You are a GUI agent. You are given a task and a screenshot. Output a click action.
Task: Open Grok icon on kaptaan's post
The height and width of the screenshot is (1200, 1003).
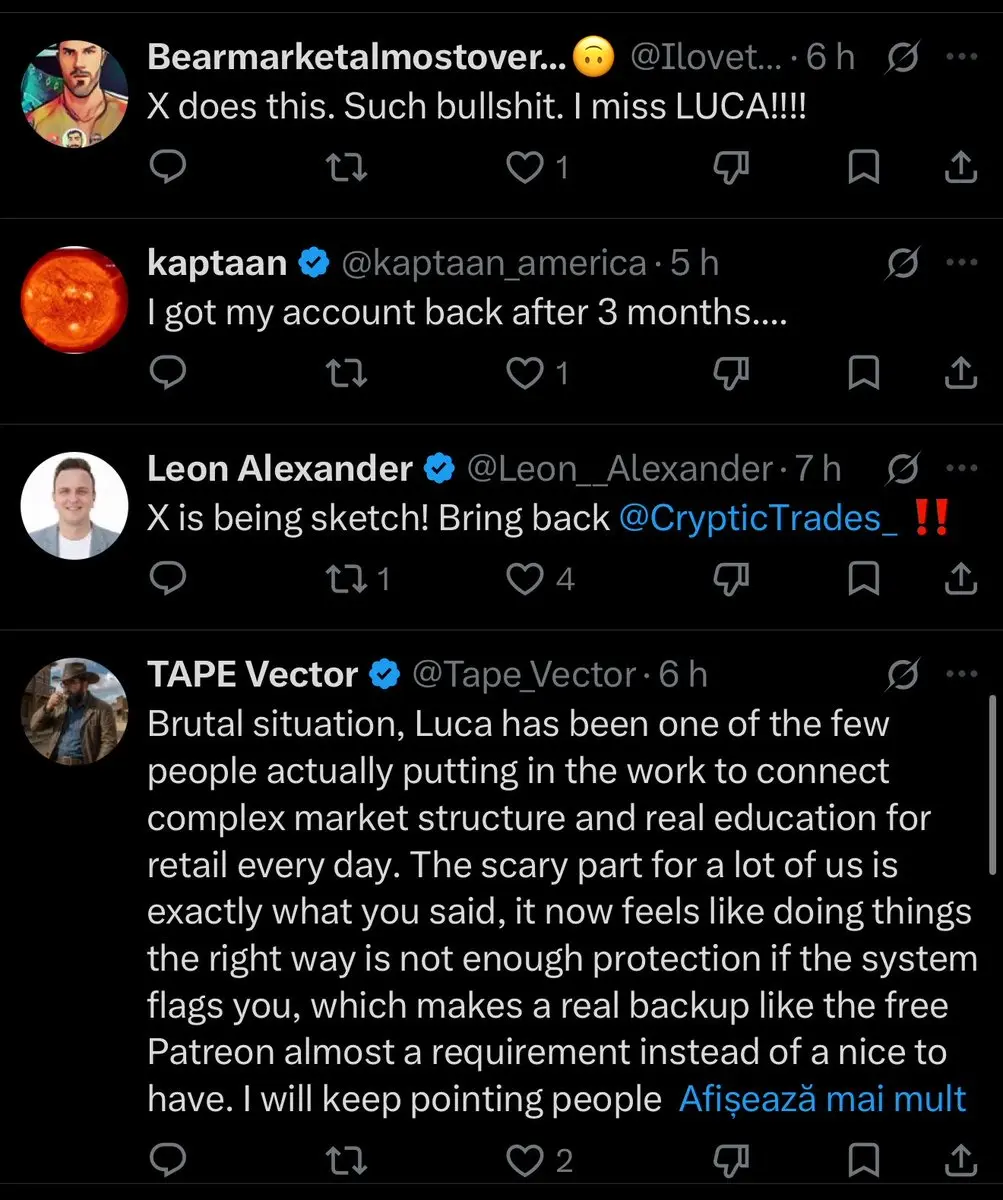pos(903,264)
